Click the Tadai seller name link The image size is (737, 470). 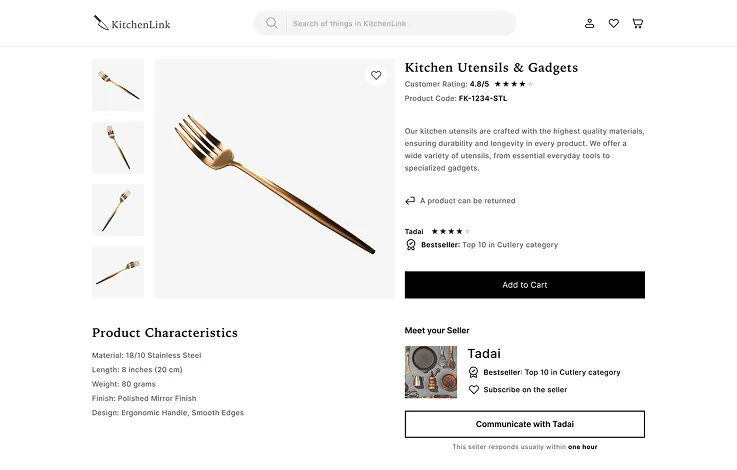484,354
